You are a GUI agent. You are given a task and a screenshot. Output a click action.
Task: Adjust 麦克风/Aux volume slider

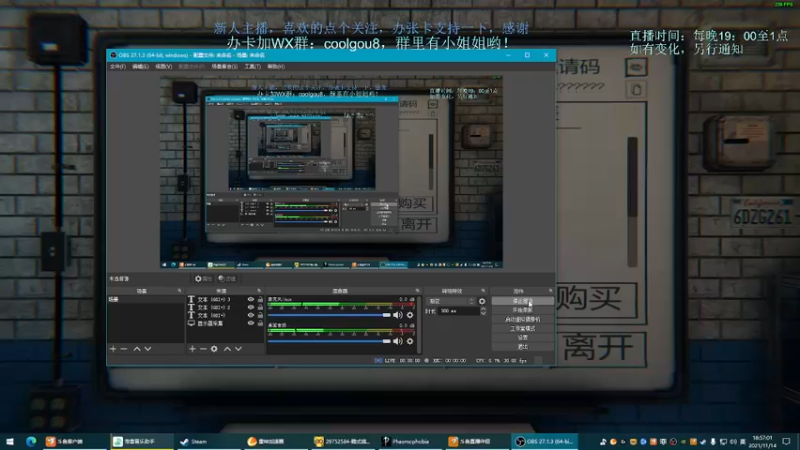point(329,315)
